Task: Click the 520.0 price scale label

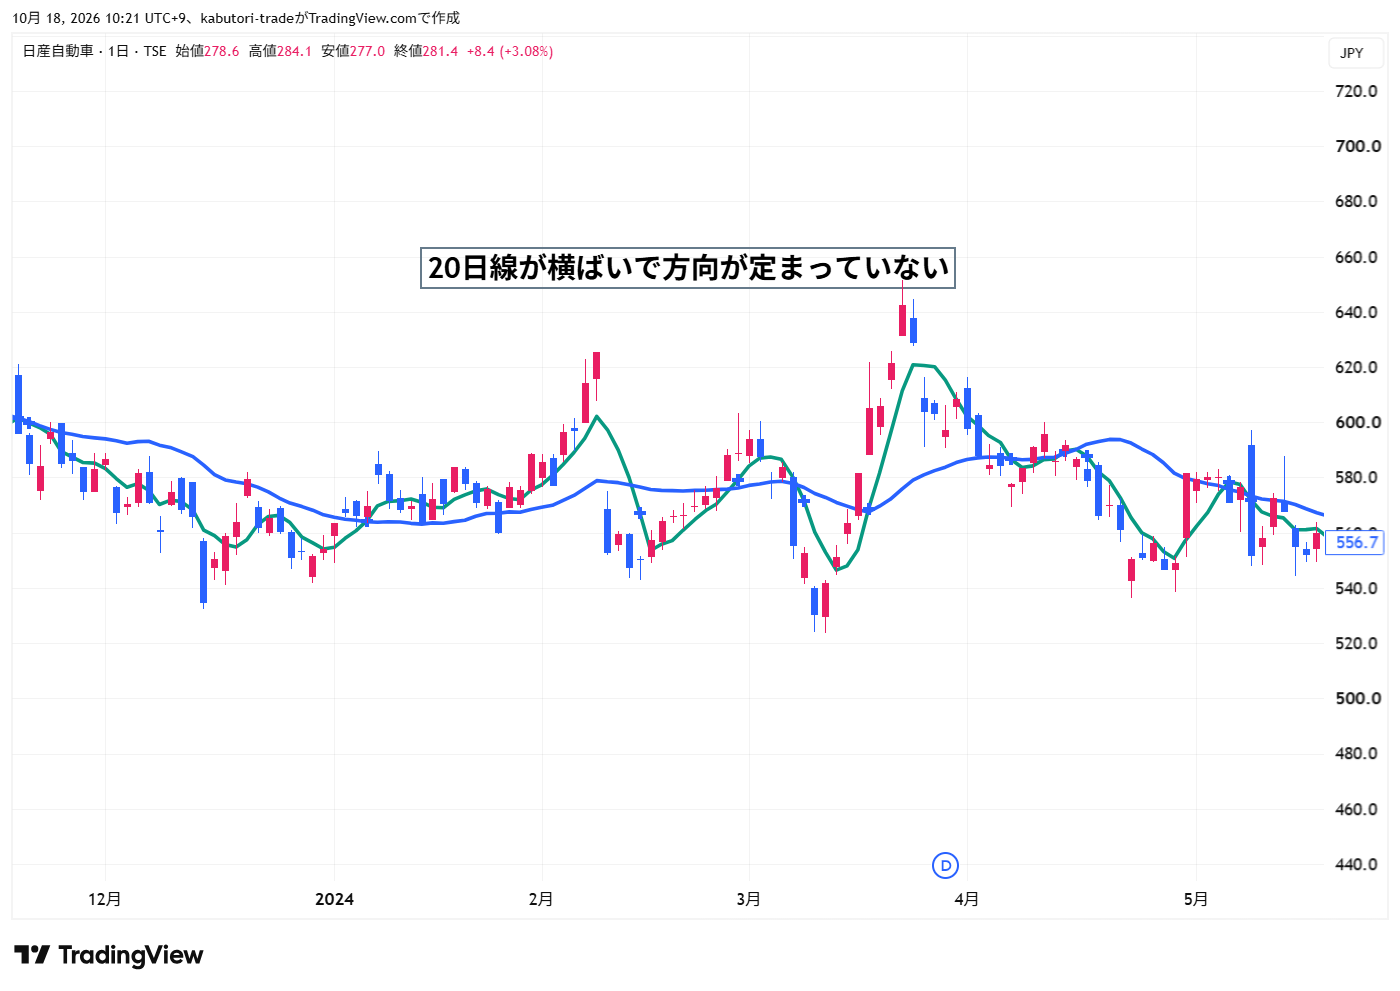Action: point(1357,643)
